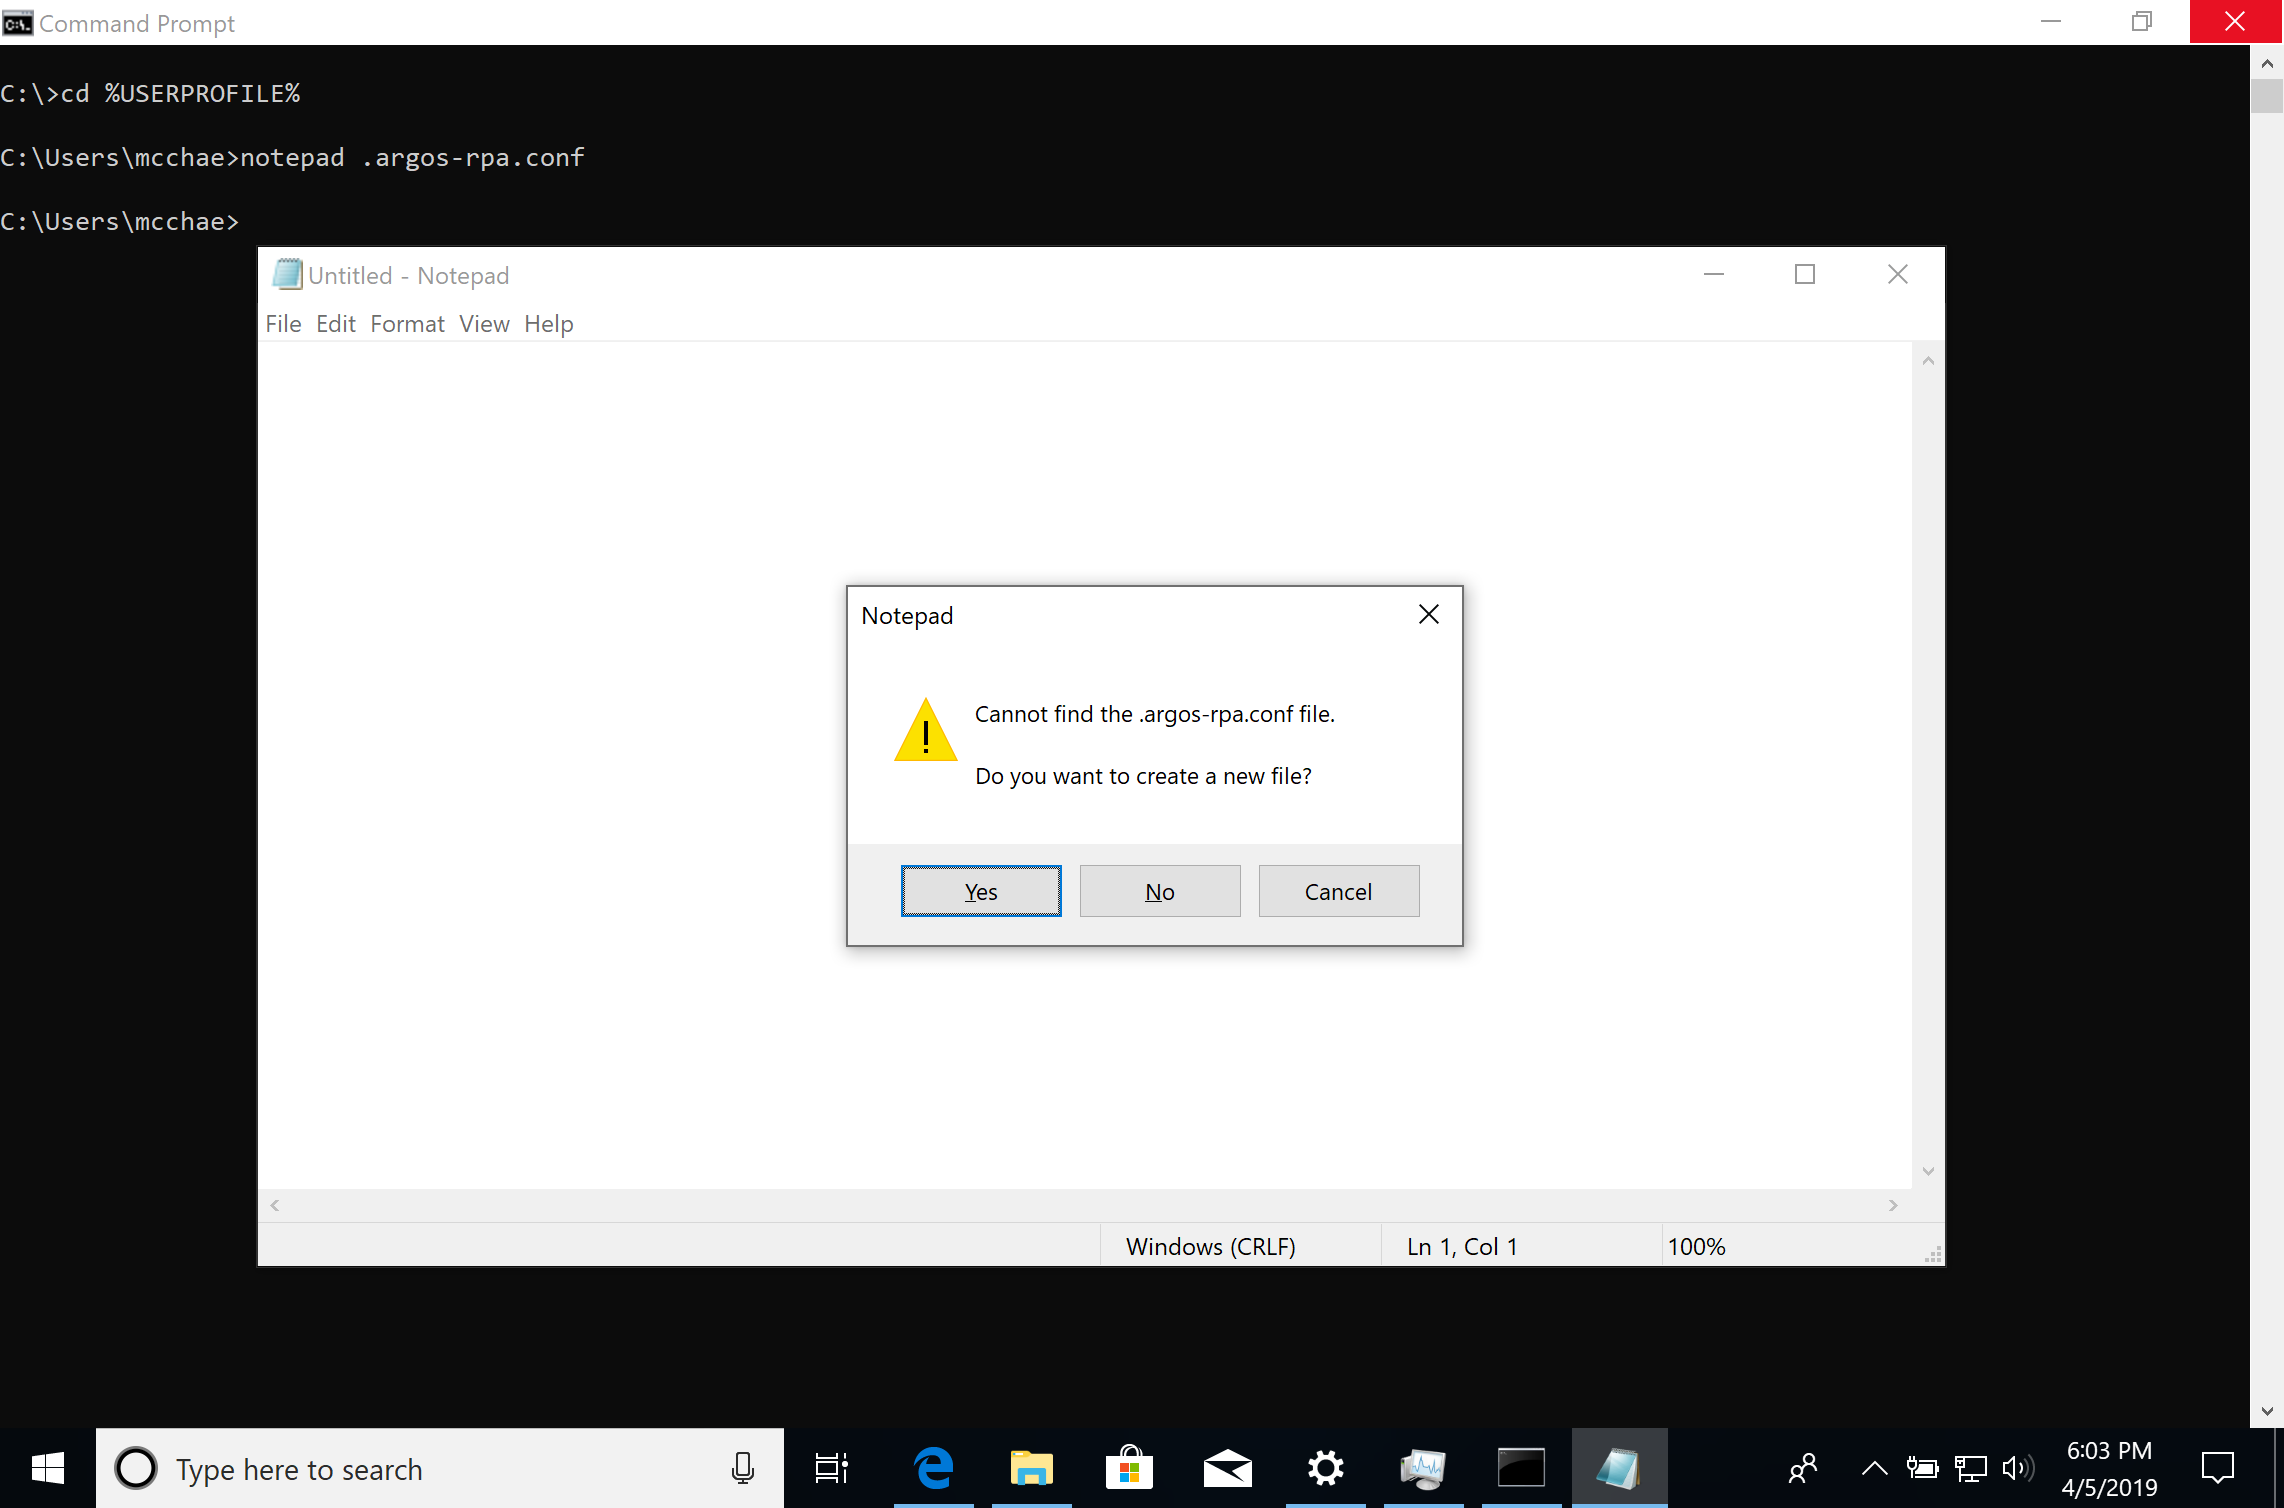Focus the Type here to search box

(440, 1468)
